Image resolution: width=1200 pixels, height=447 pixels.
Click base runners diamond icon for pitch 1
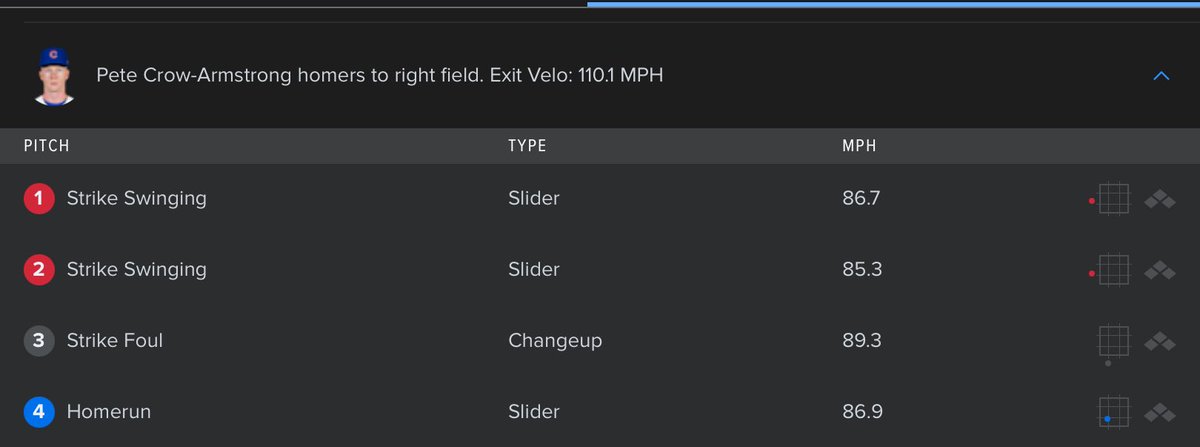click(x=1159, y=199)
